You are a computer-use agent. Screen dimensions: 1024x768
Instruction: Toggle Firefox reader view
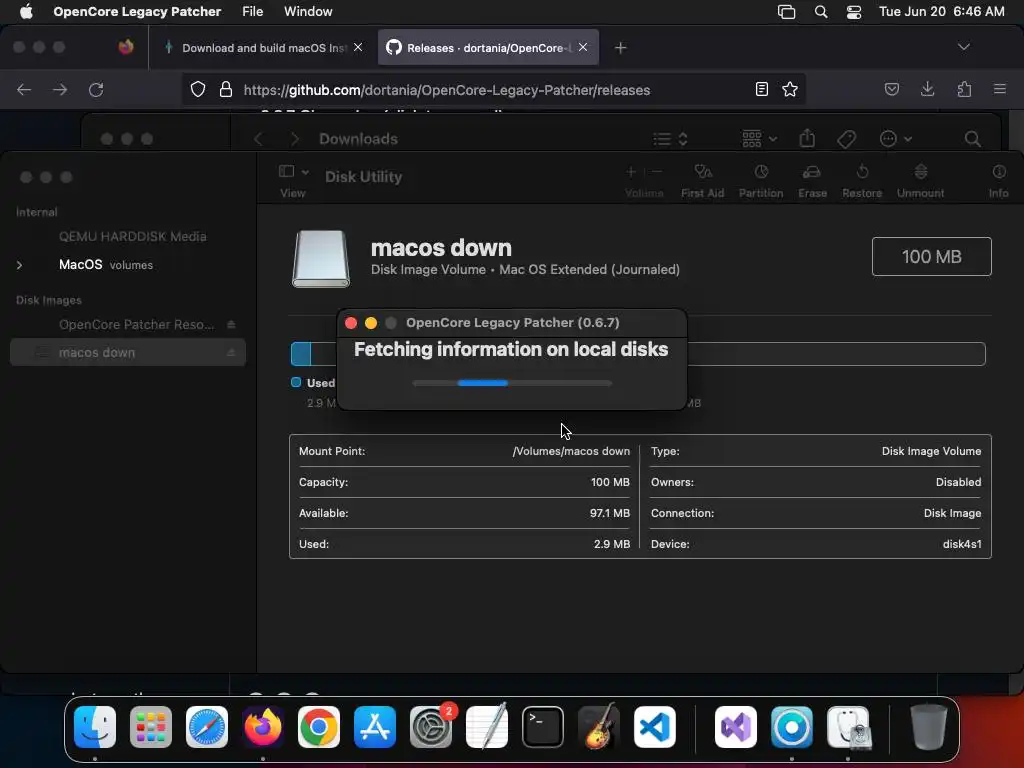click(x=761, y=89)
